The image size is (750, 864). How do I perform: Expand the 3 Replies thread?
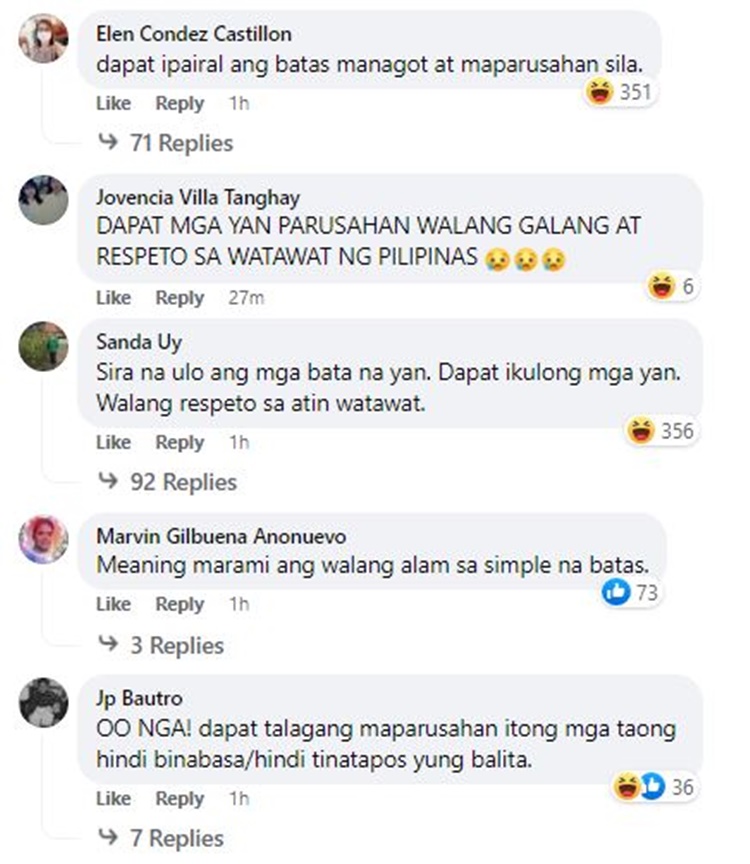[161, 645]
